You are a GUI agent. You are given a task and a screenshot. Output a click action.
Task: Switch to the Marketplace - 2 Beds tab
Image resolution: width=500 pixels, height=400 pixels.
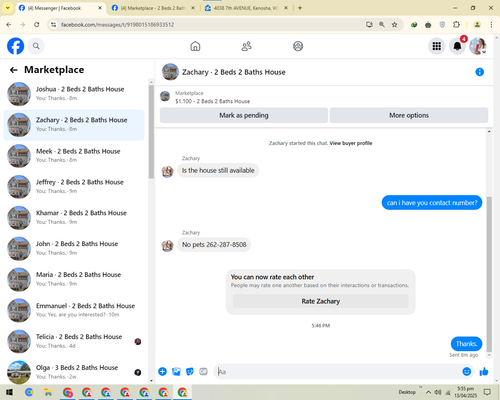pyautogui.click(x=153, y=8)
